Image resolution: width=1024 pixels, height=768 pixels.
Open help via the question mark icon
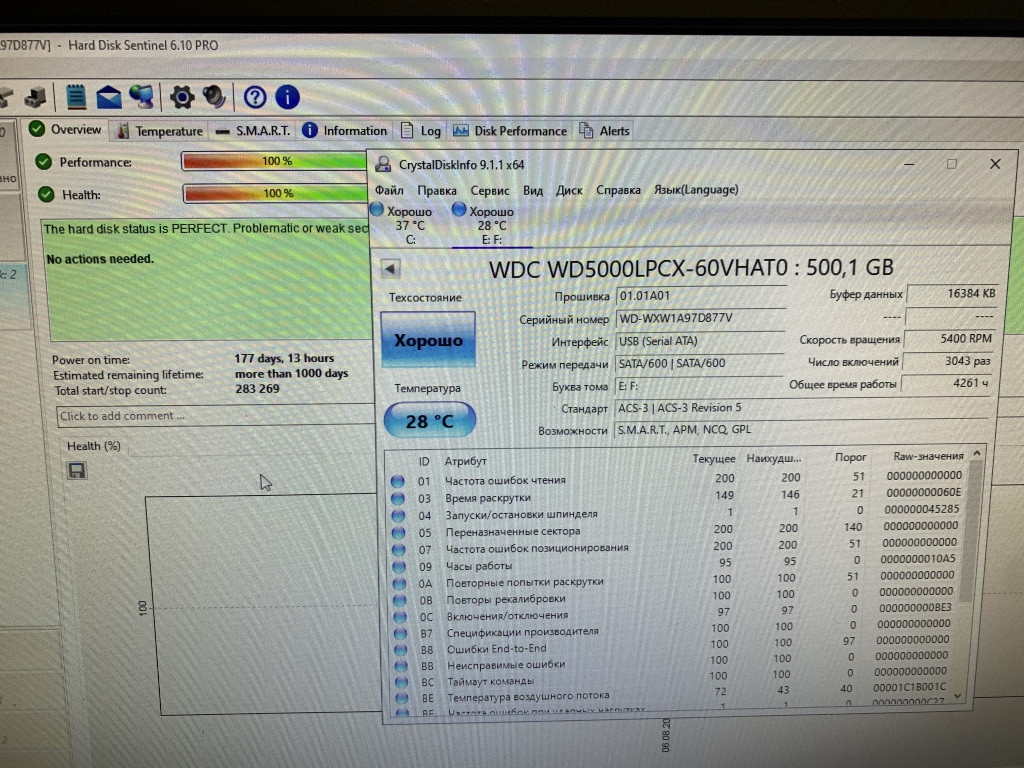(255, 97)
